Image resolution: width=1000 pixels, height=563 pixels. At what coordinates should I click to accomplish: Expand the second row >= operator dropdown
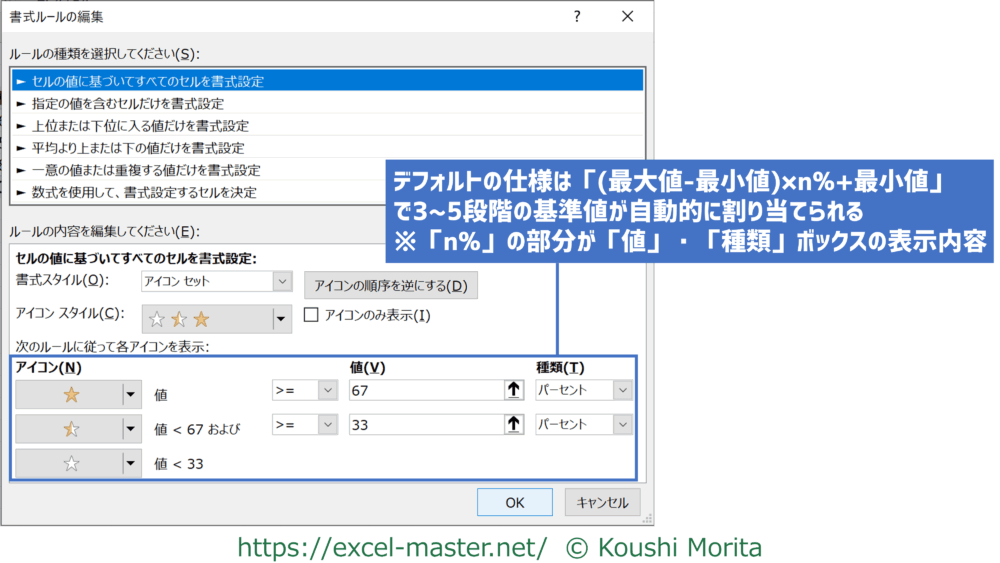point(327,425)
